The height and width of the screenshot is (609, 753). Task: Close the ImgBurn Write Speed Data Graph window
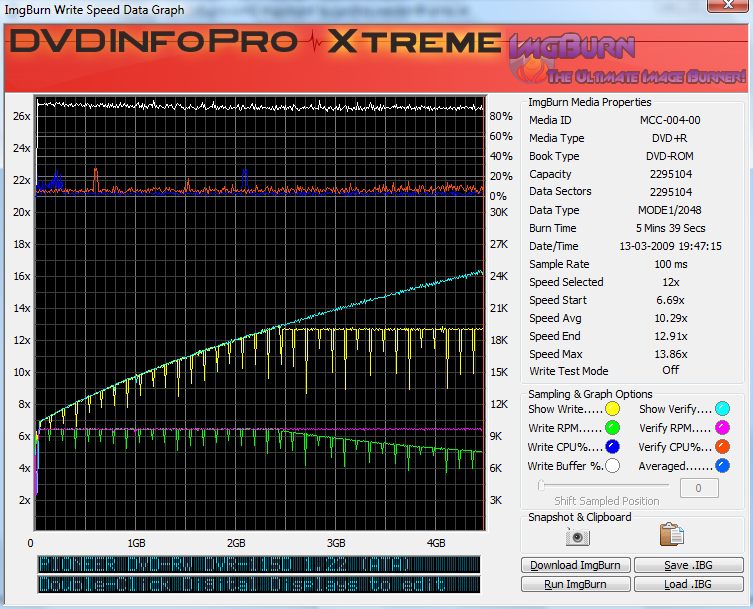click(x=728, y=5)
